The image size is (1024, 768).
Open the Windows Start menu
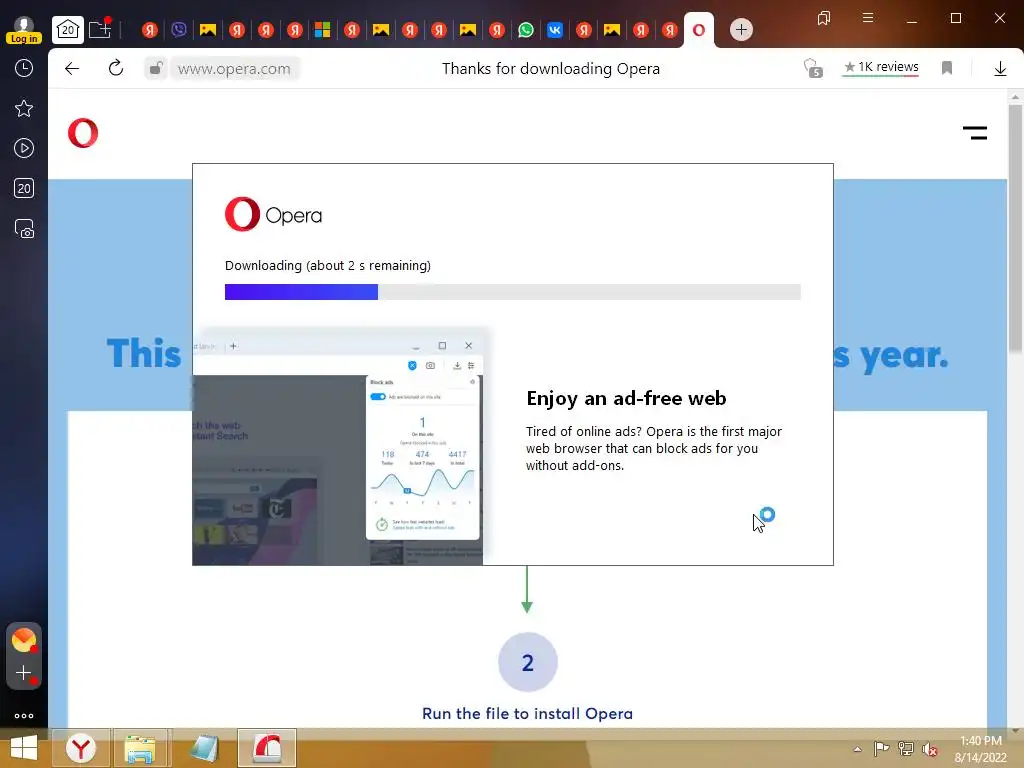pyautogui.click(x=24, y=748)
